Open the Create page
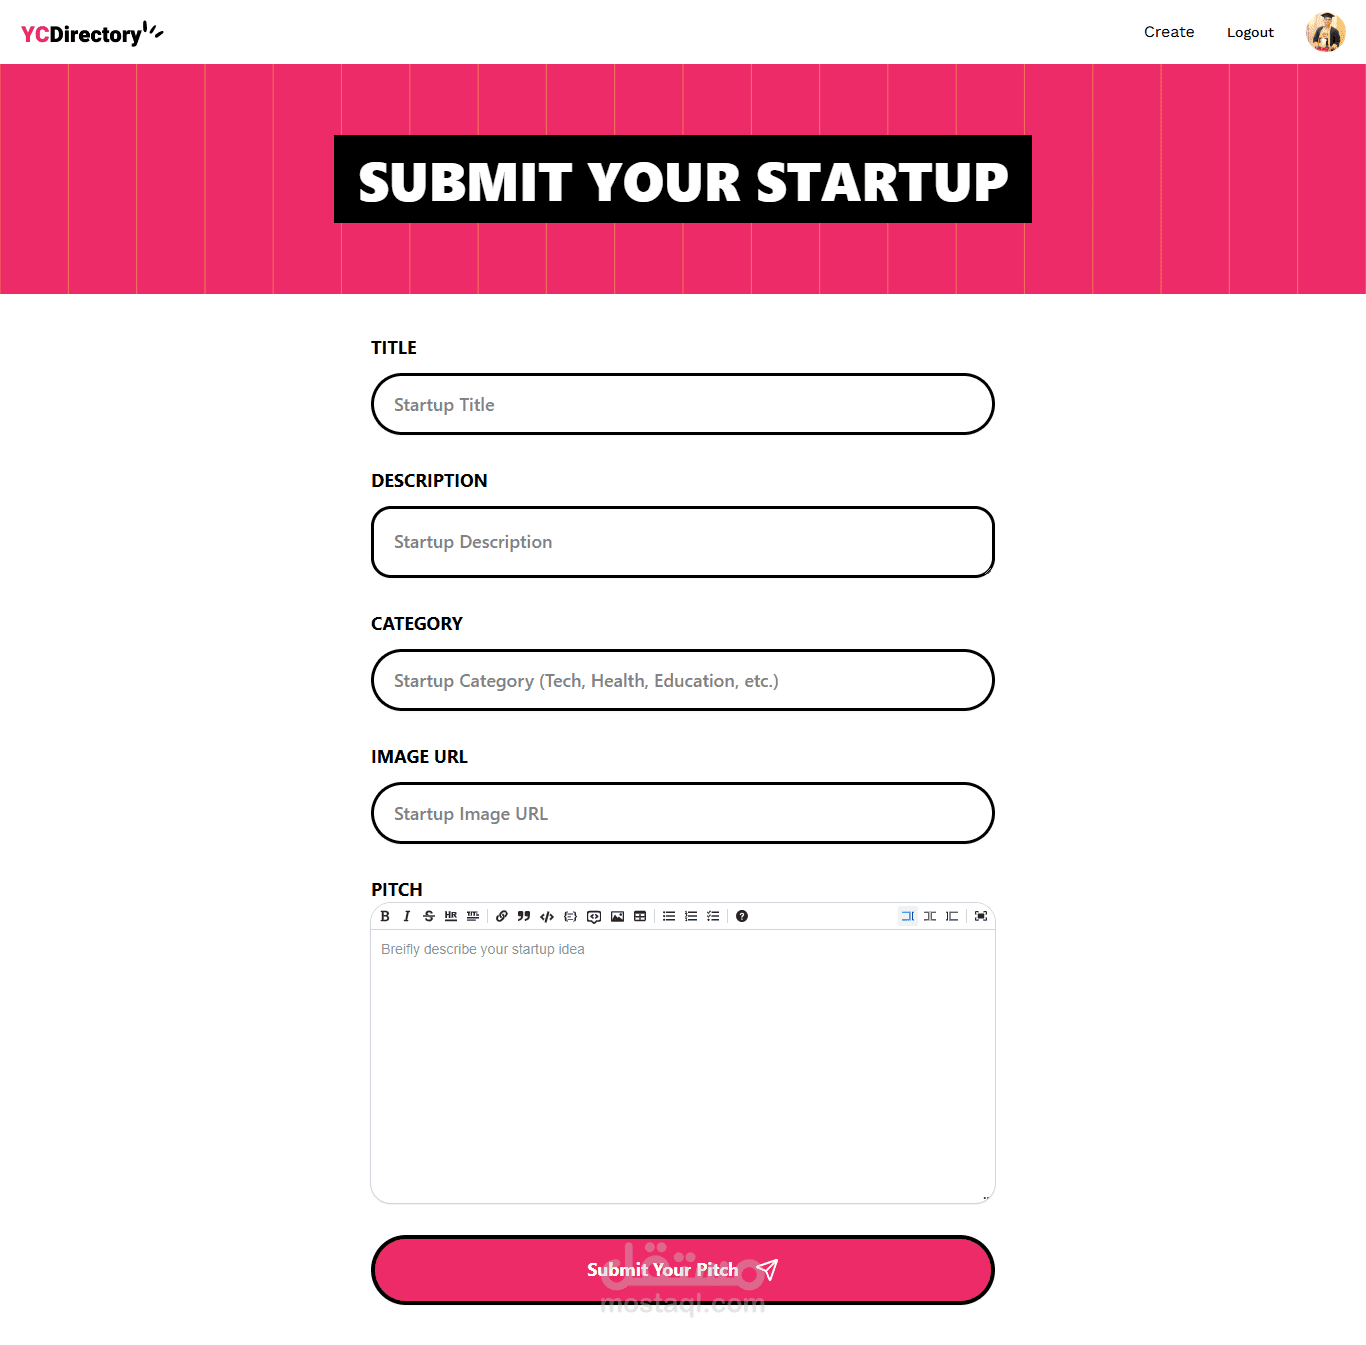The height and width of the screenshot is (1345, 1366). (1169, 32)
